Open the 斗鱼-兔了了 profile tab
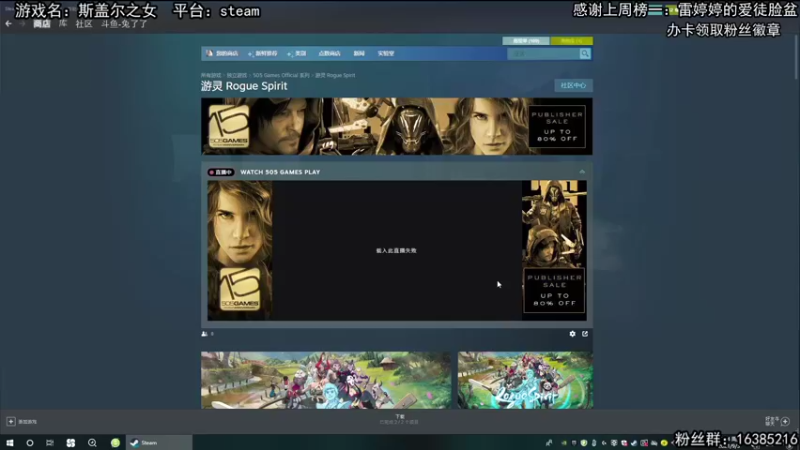This screenshot has width=800, height=450. (x=124, y=23)
